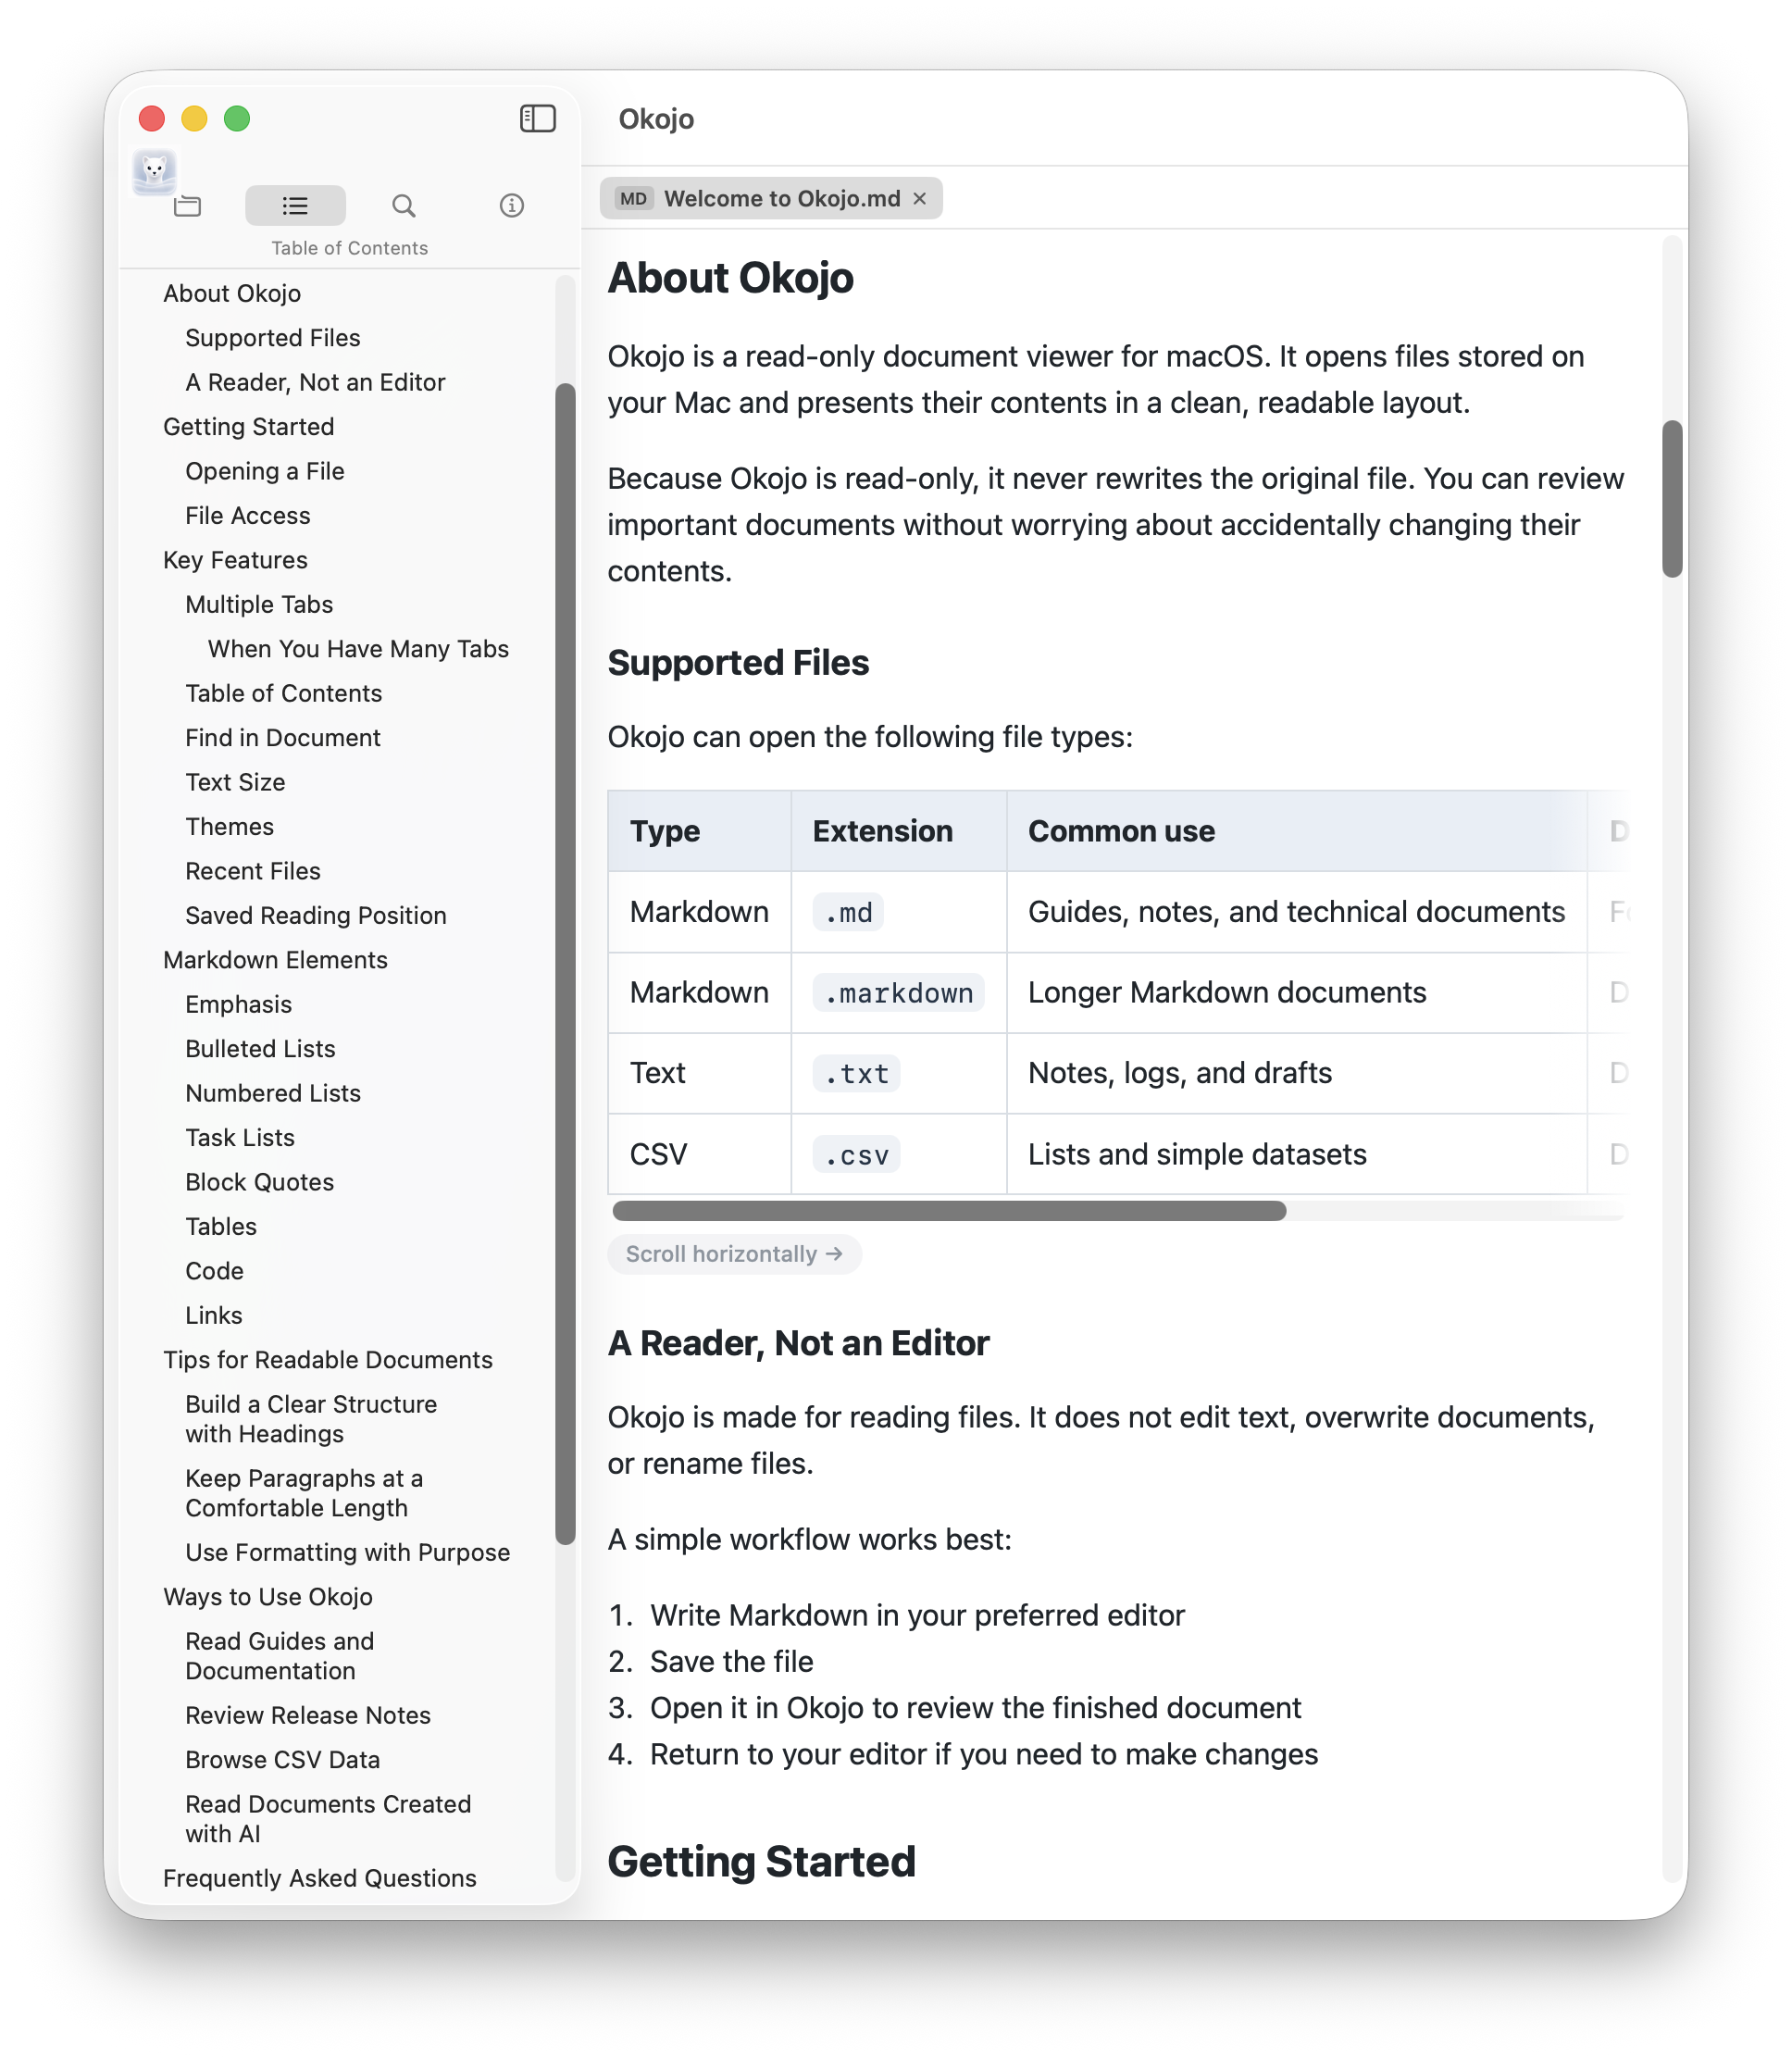Select Keep Paragraphs at a Comfortable Length
Image resolution: width=1792 pixels, height=2057 pixels.
[304, 1494]
